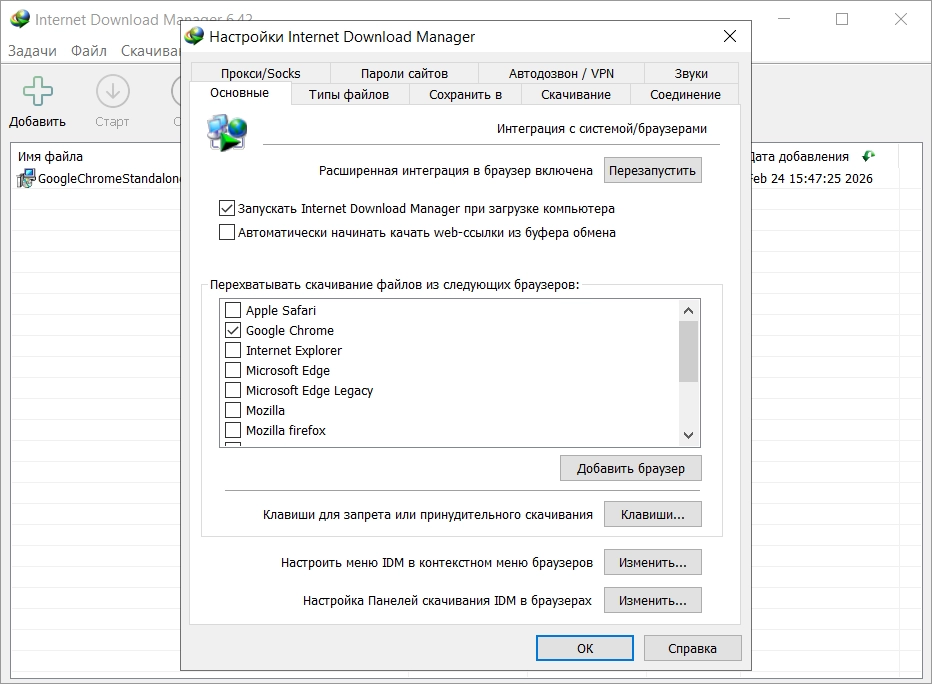Close the IDM settings dialog
The height and width of the screenshot is (684, 932).
[x=730, y=36]
